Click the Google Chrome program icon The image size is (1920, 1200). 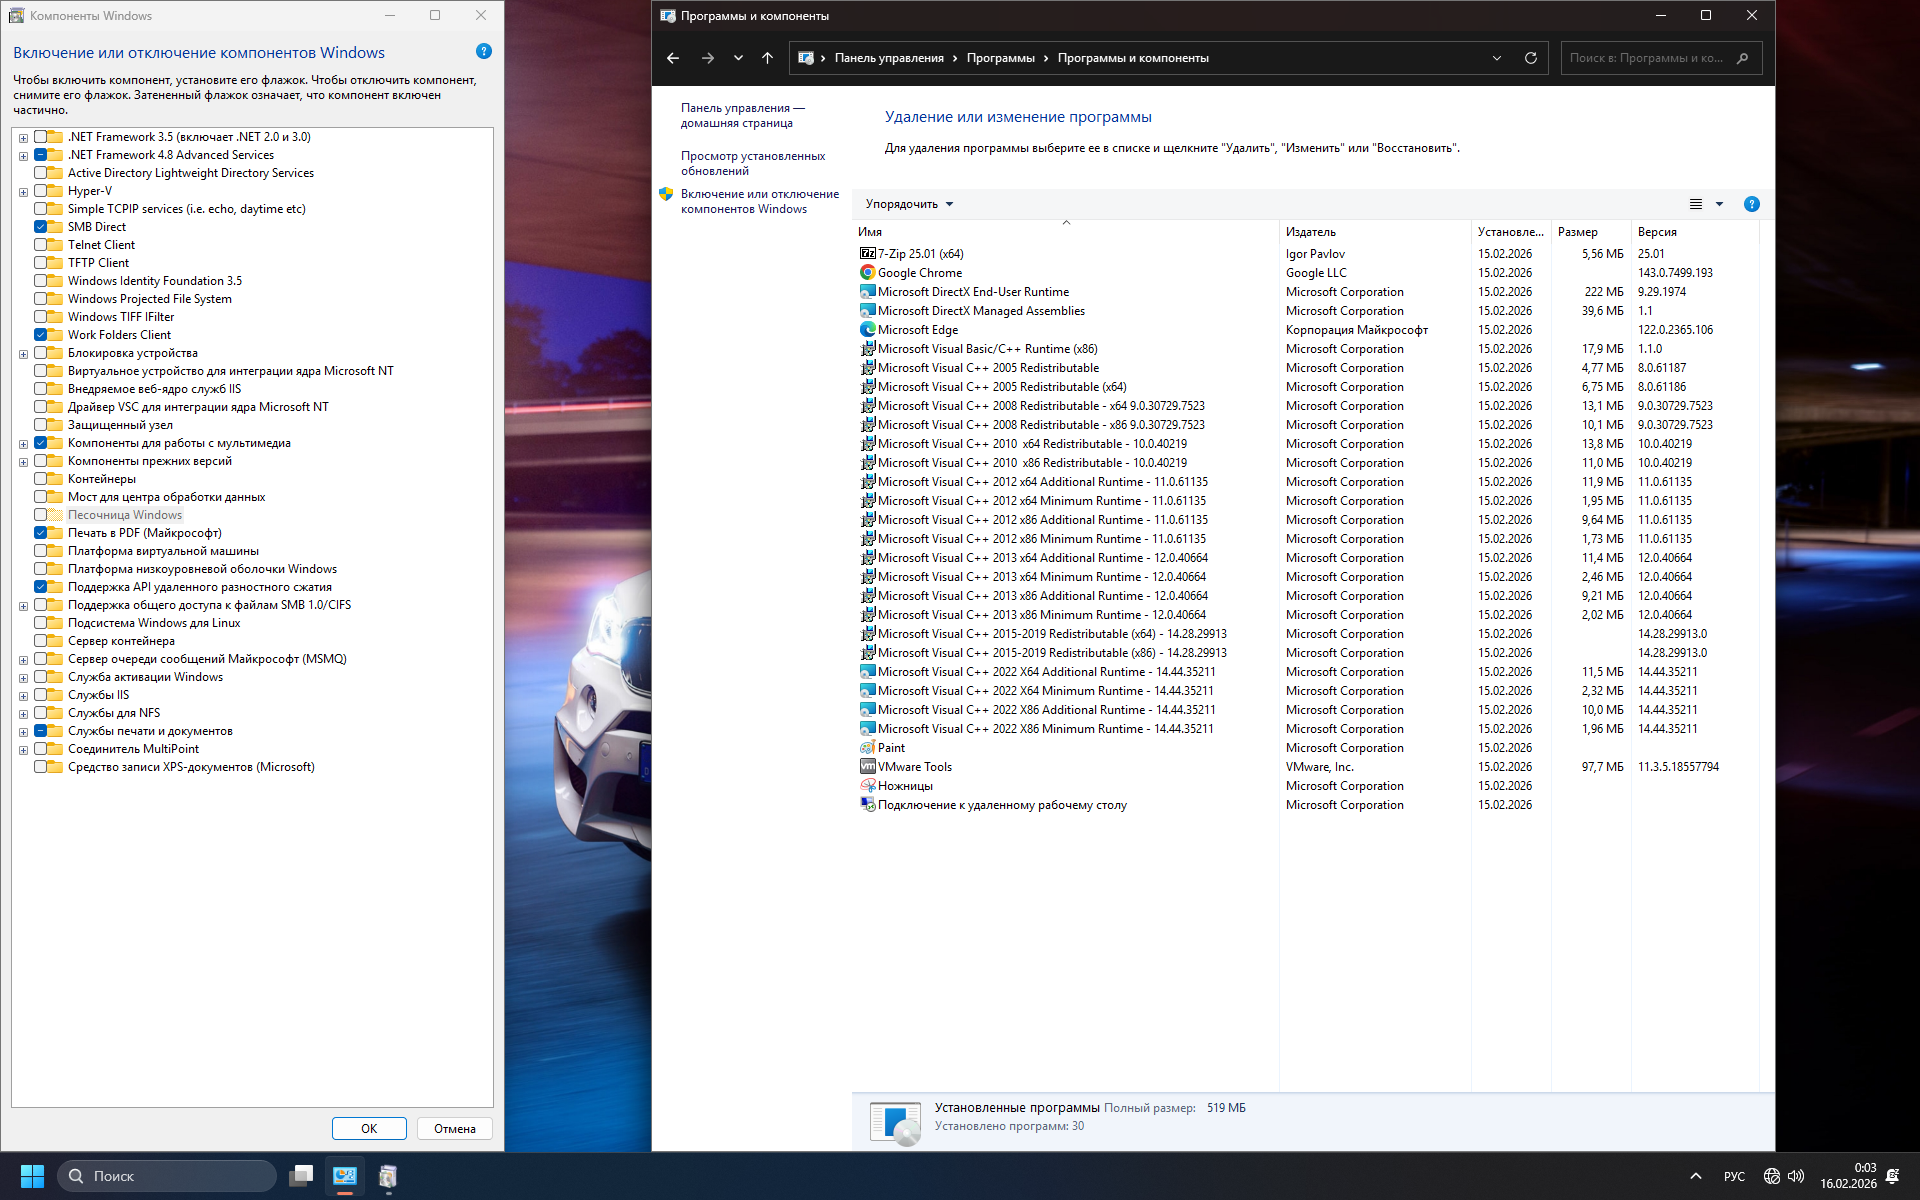(x=867, y=273)
